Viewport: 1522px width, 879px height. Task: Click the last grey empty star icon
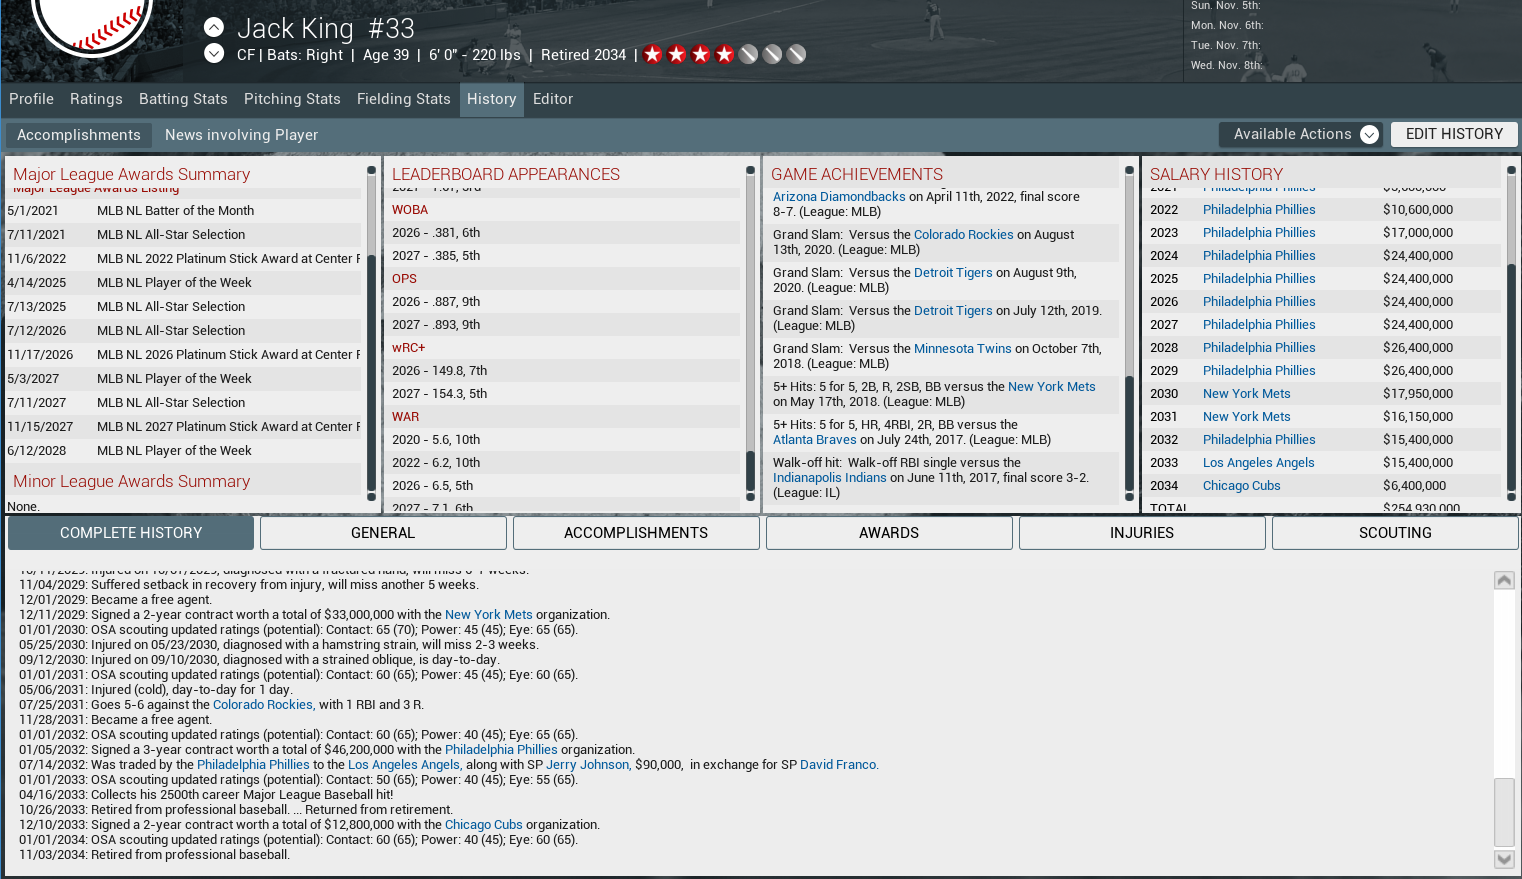click(797, 54)
